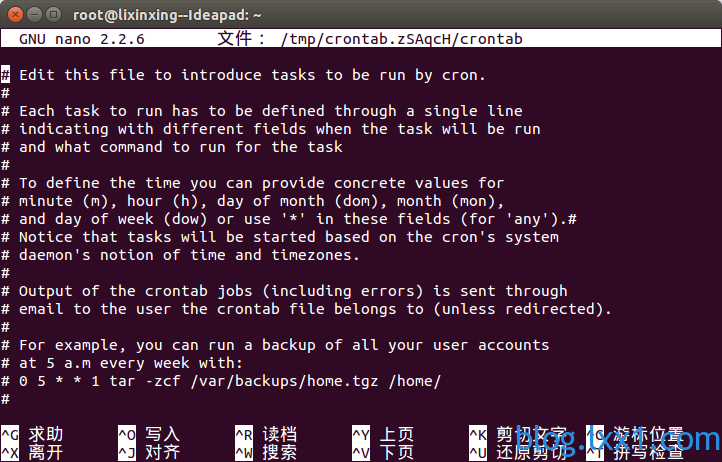The image size is (722, 462).
Task: Select the ^O 写入 write-out shortcut
Action: click(149, 434)
